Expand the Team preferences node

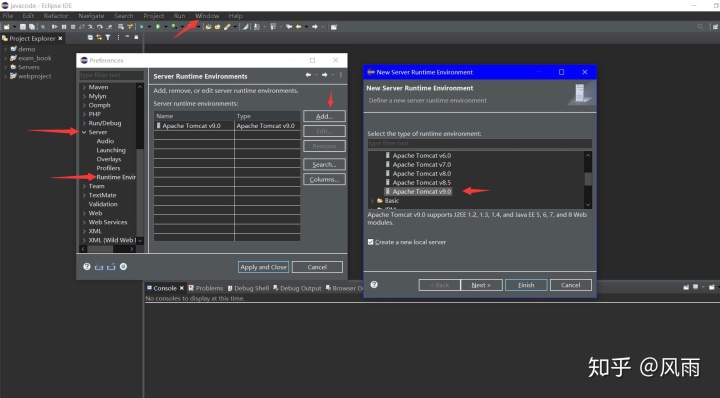84,186
